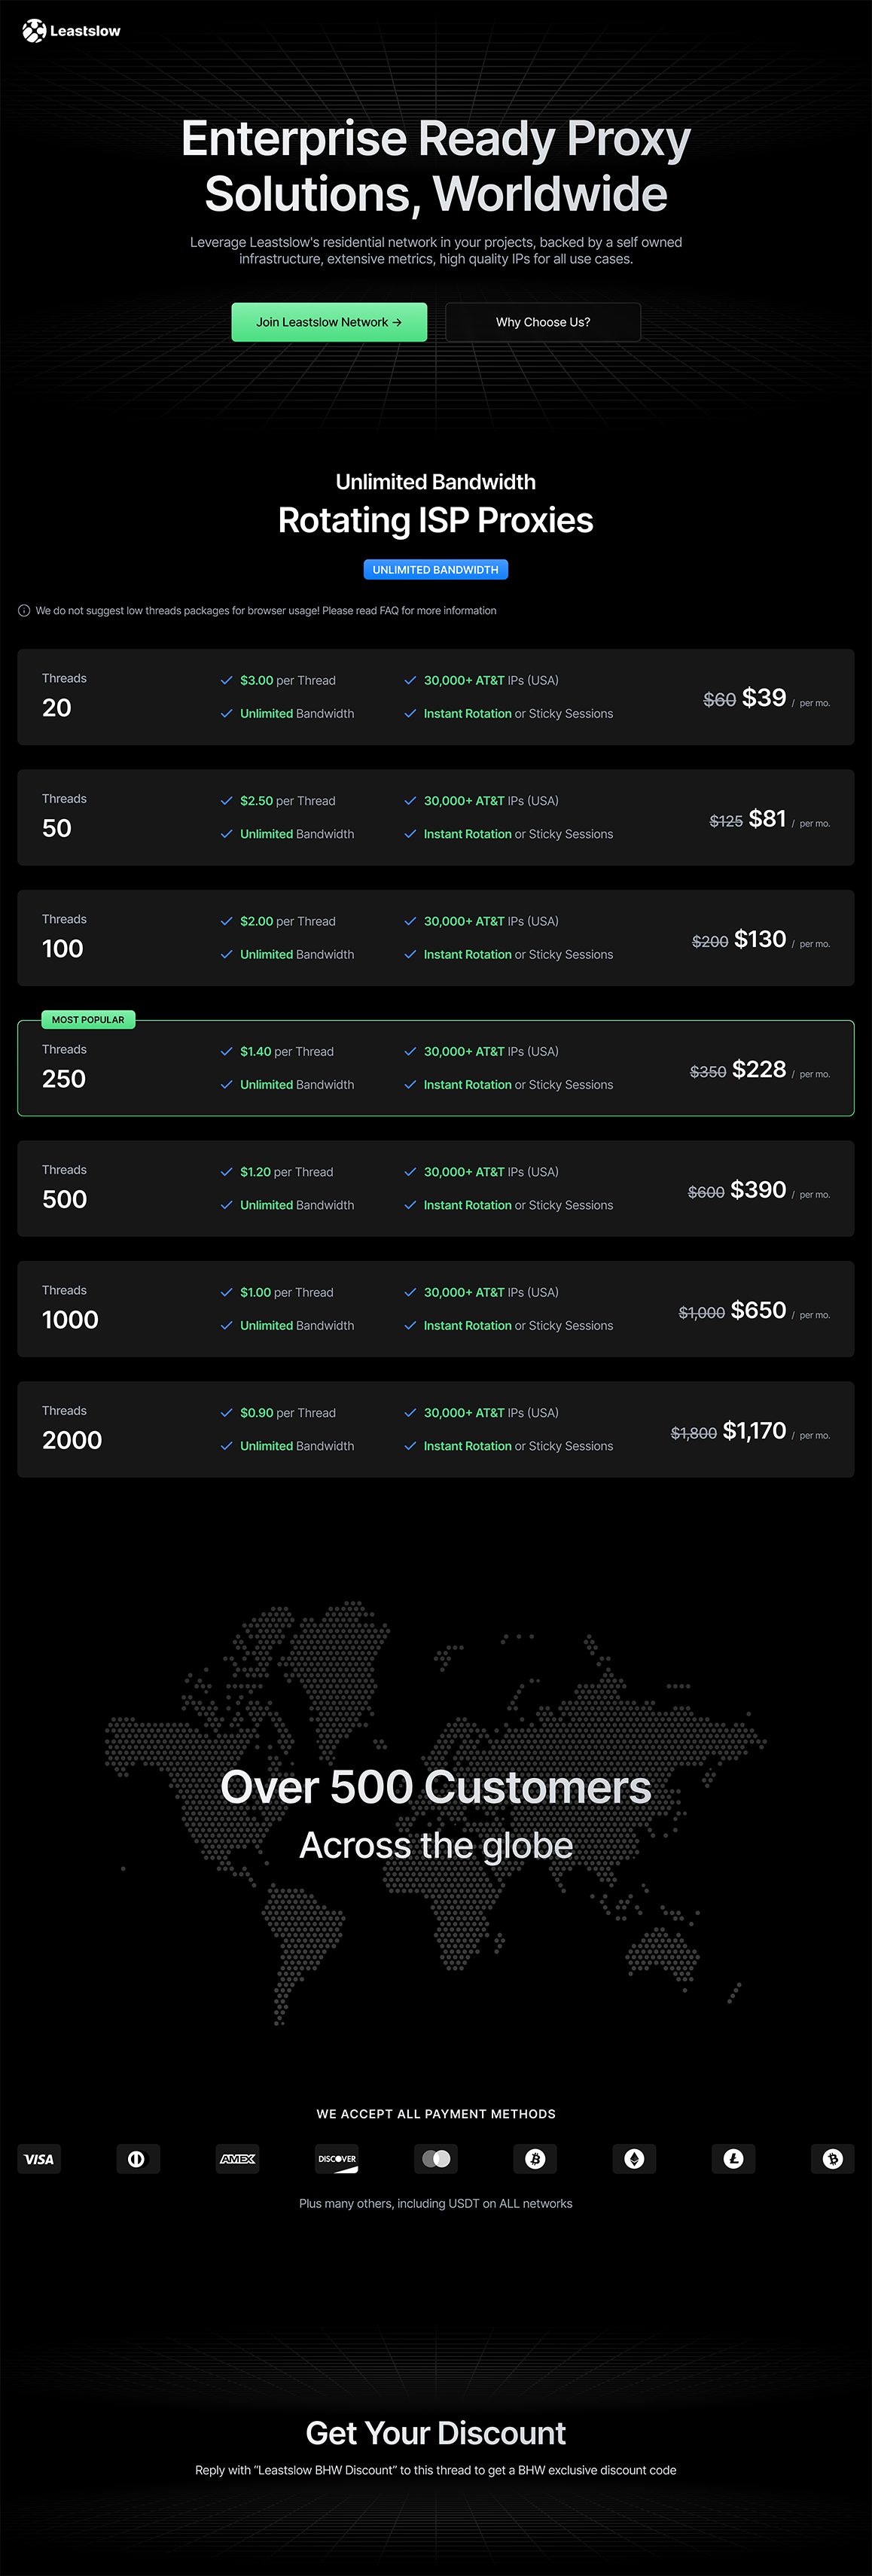Viewport: 872px width, 2576px height.
Task: Select the 1000 Threads plan at $650
Action: 436,1309
